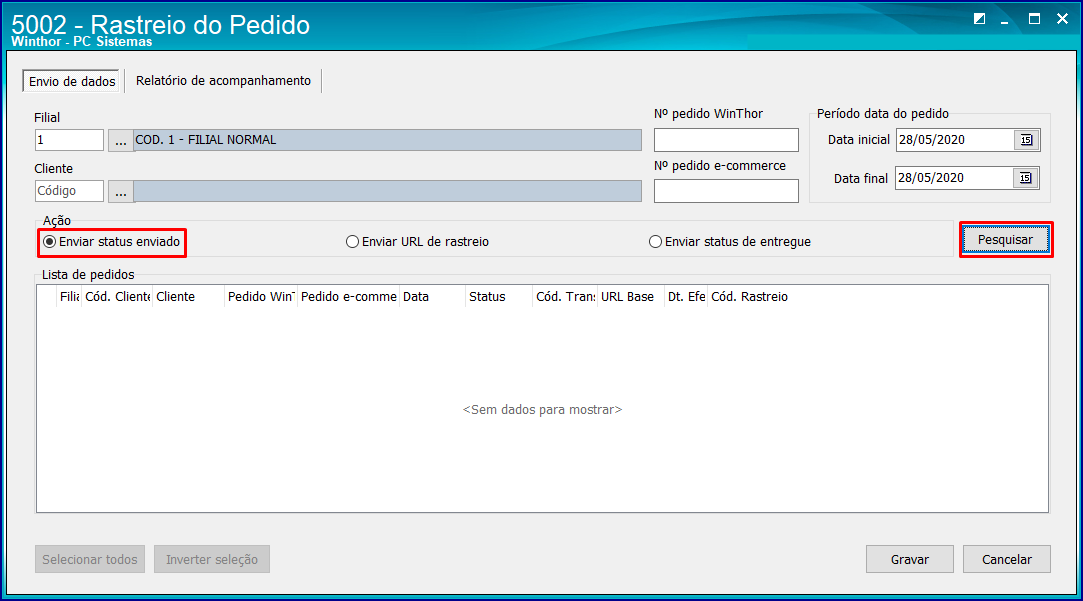This screenshot has height=601, width=1083.
Task: Click the Gravar button
Action: (x=910, y=560)
